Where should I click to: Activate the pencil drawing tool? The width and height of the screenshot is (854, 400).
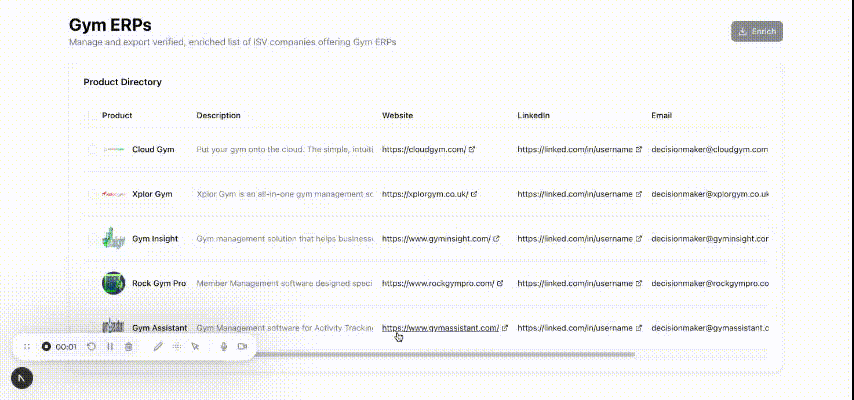pos(158,346)
